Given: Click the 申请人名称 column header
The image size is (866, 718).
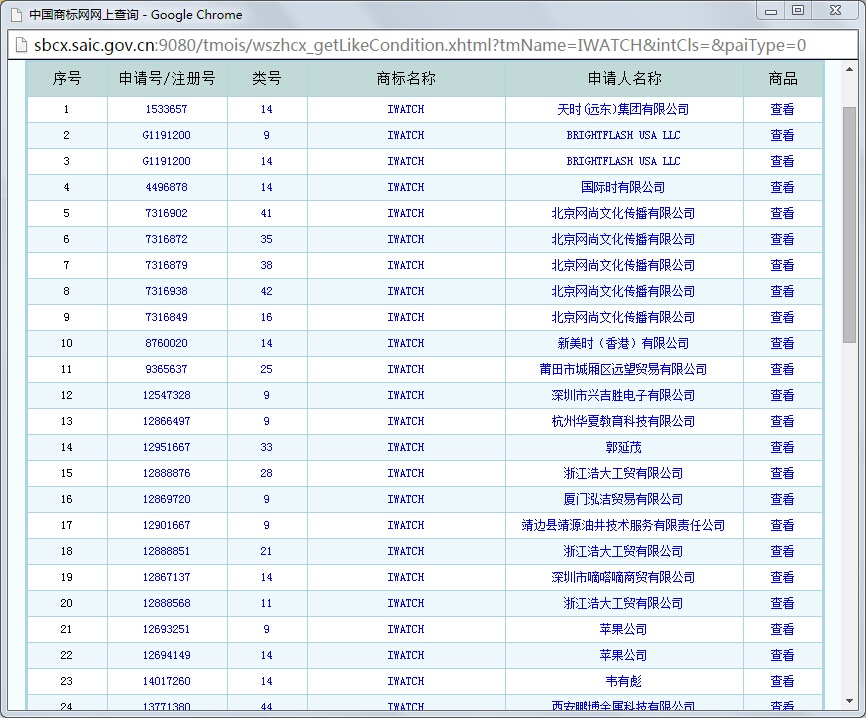Looking at the screenshot, I should coord(624,78).
